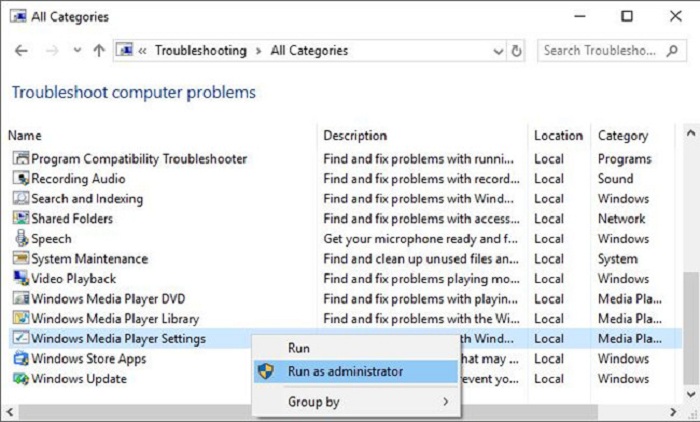
Task: Click 'Find and fix problems playing mo...' description
Action: click(421, 279)
